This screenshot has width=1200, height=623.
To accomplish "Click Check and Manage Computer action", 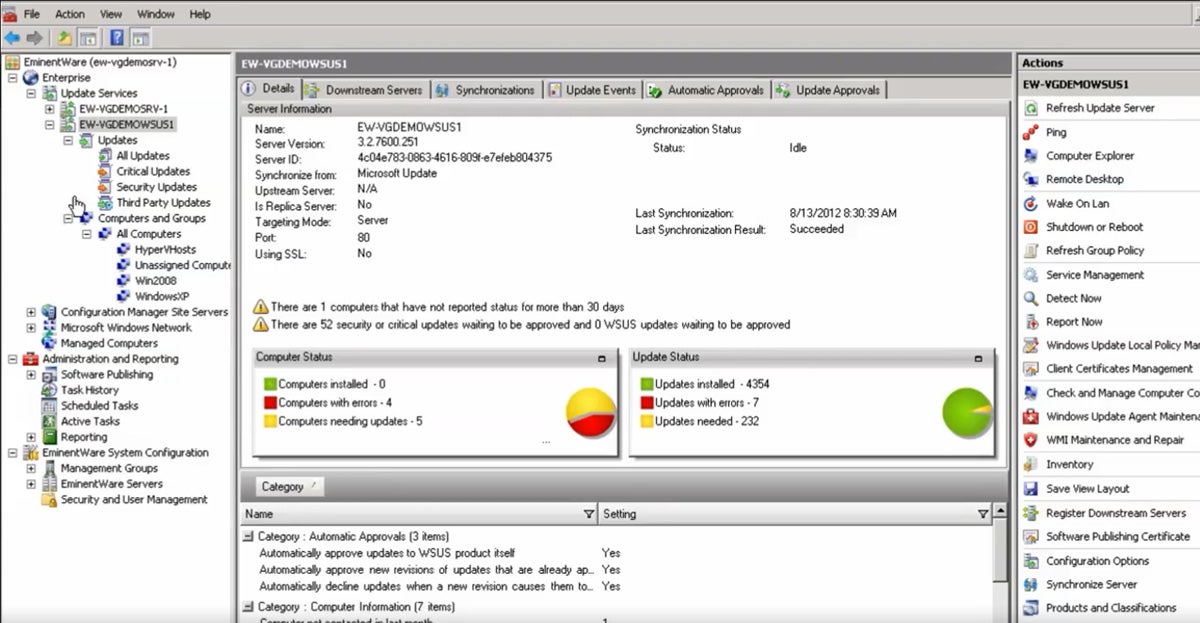I will coord(1122,393).
